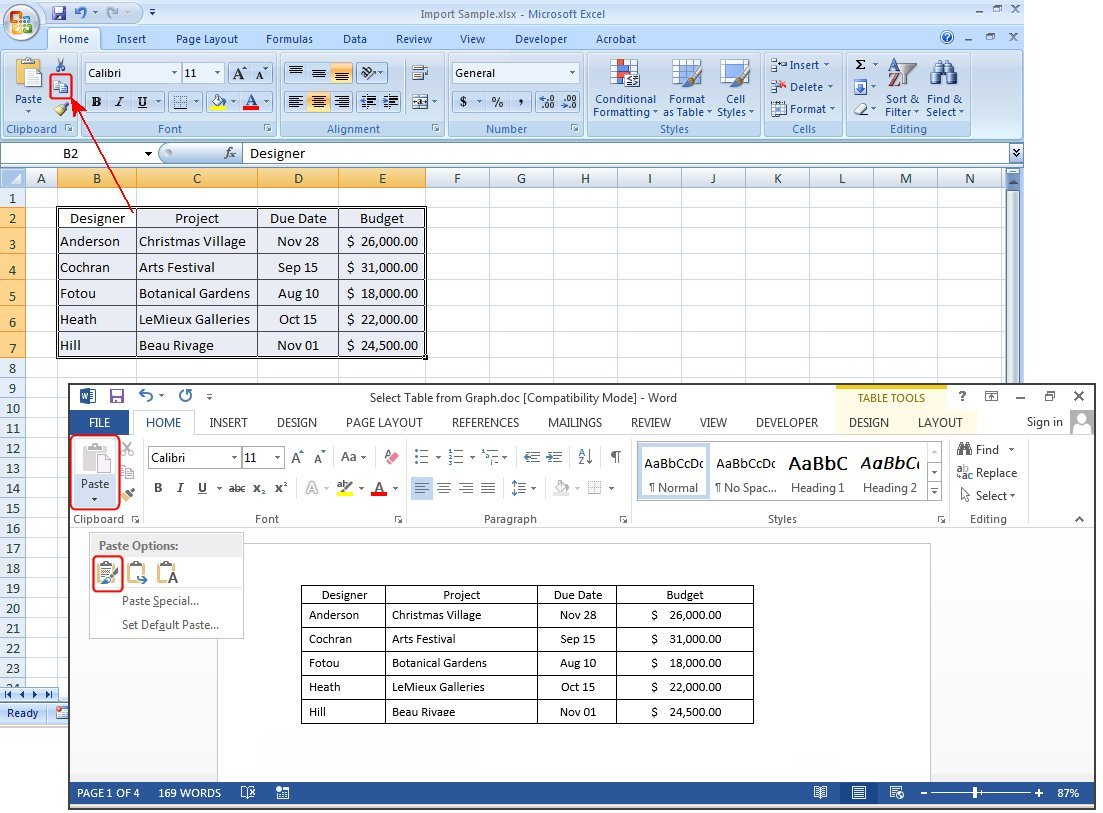Toggle strikethrough formatting in Word
The height and width of the screenshot is (813, 1103).
(x=237, y=488)
